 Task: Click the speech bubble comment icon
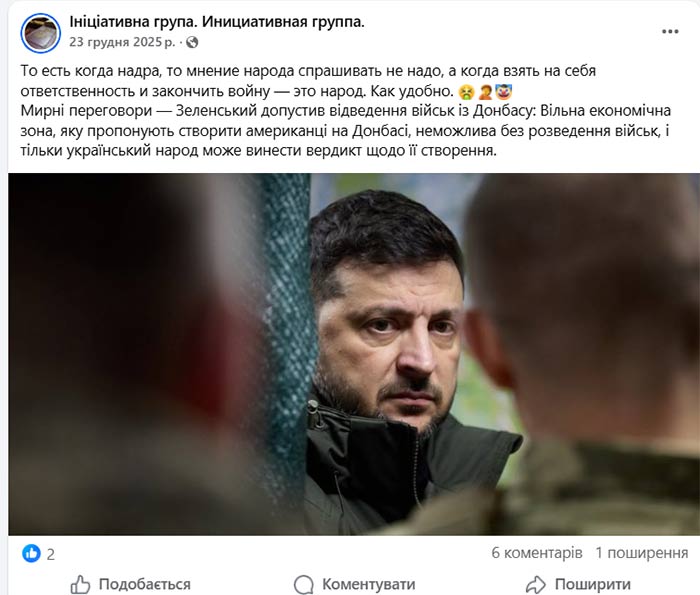tap(304, 584)
